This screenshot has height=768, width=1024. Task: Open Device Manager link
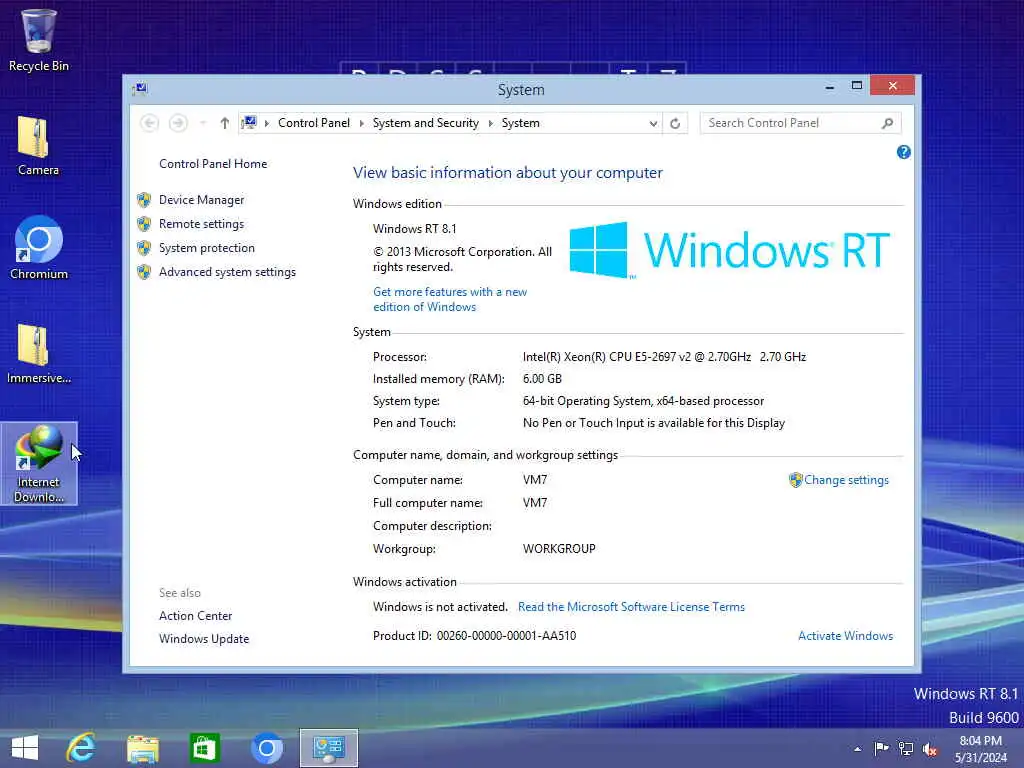click(201, 200)
